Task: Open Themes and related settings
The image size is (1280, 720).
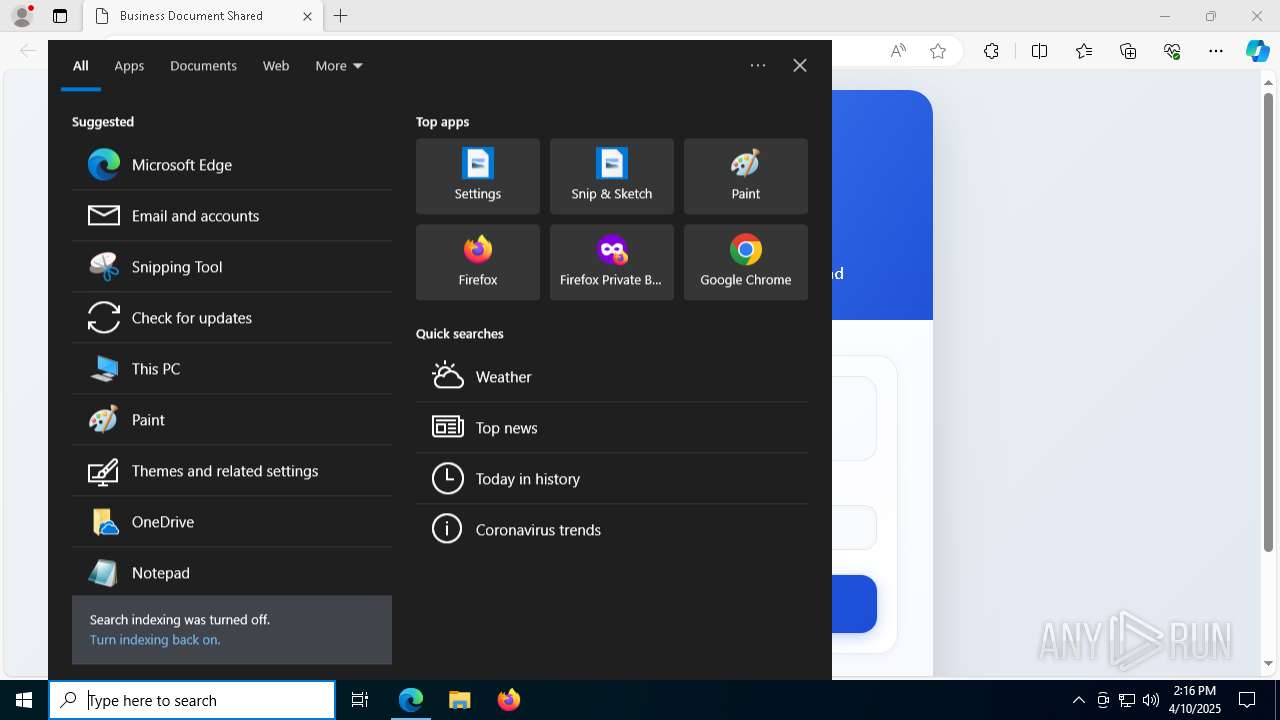Action: point(232,470)
